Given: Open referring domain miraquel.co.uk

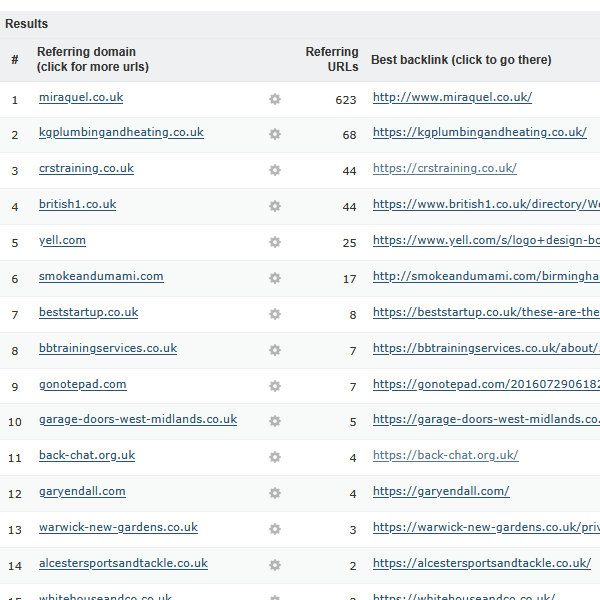Looking at the screenshot, I should [x=81, y=98].
